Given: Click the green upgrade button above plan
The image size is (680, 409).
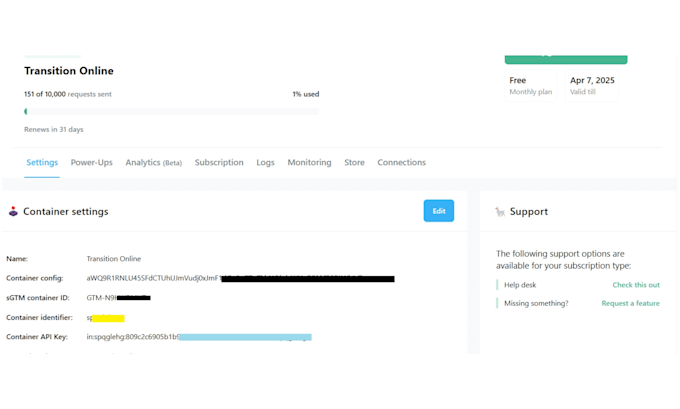Looking at the screenshot, I should (566, 59).
